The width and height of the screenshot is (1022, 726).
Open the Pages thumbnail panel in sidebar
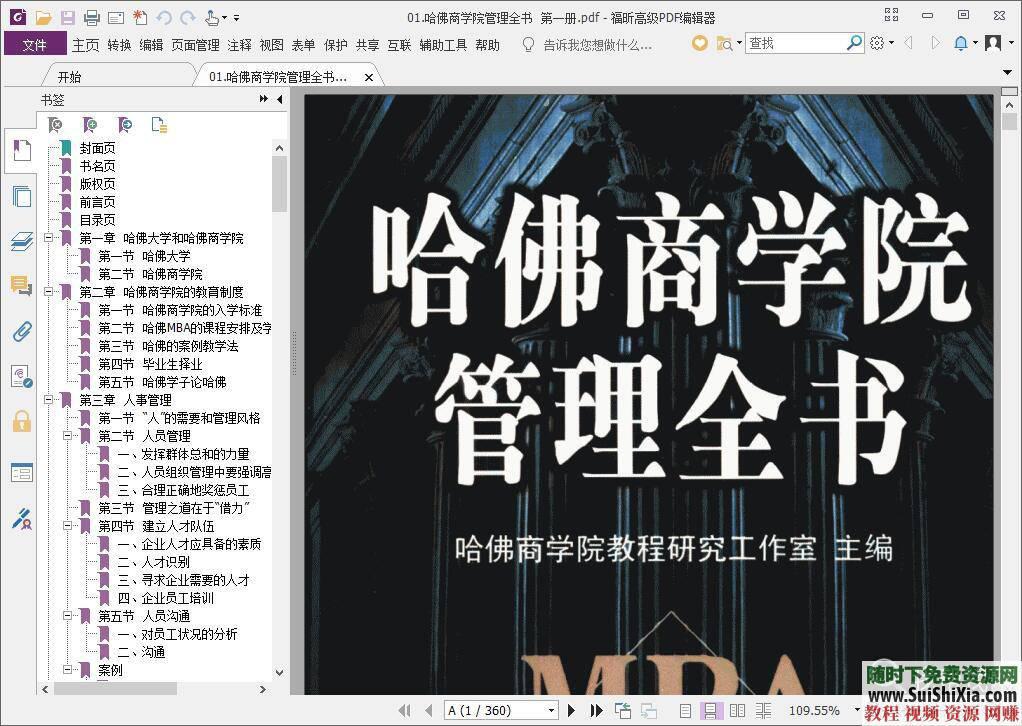[x=22, y=196]
